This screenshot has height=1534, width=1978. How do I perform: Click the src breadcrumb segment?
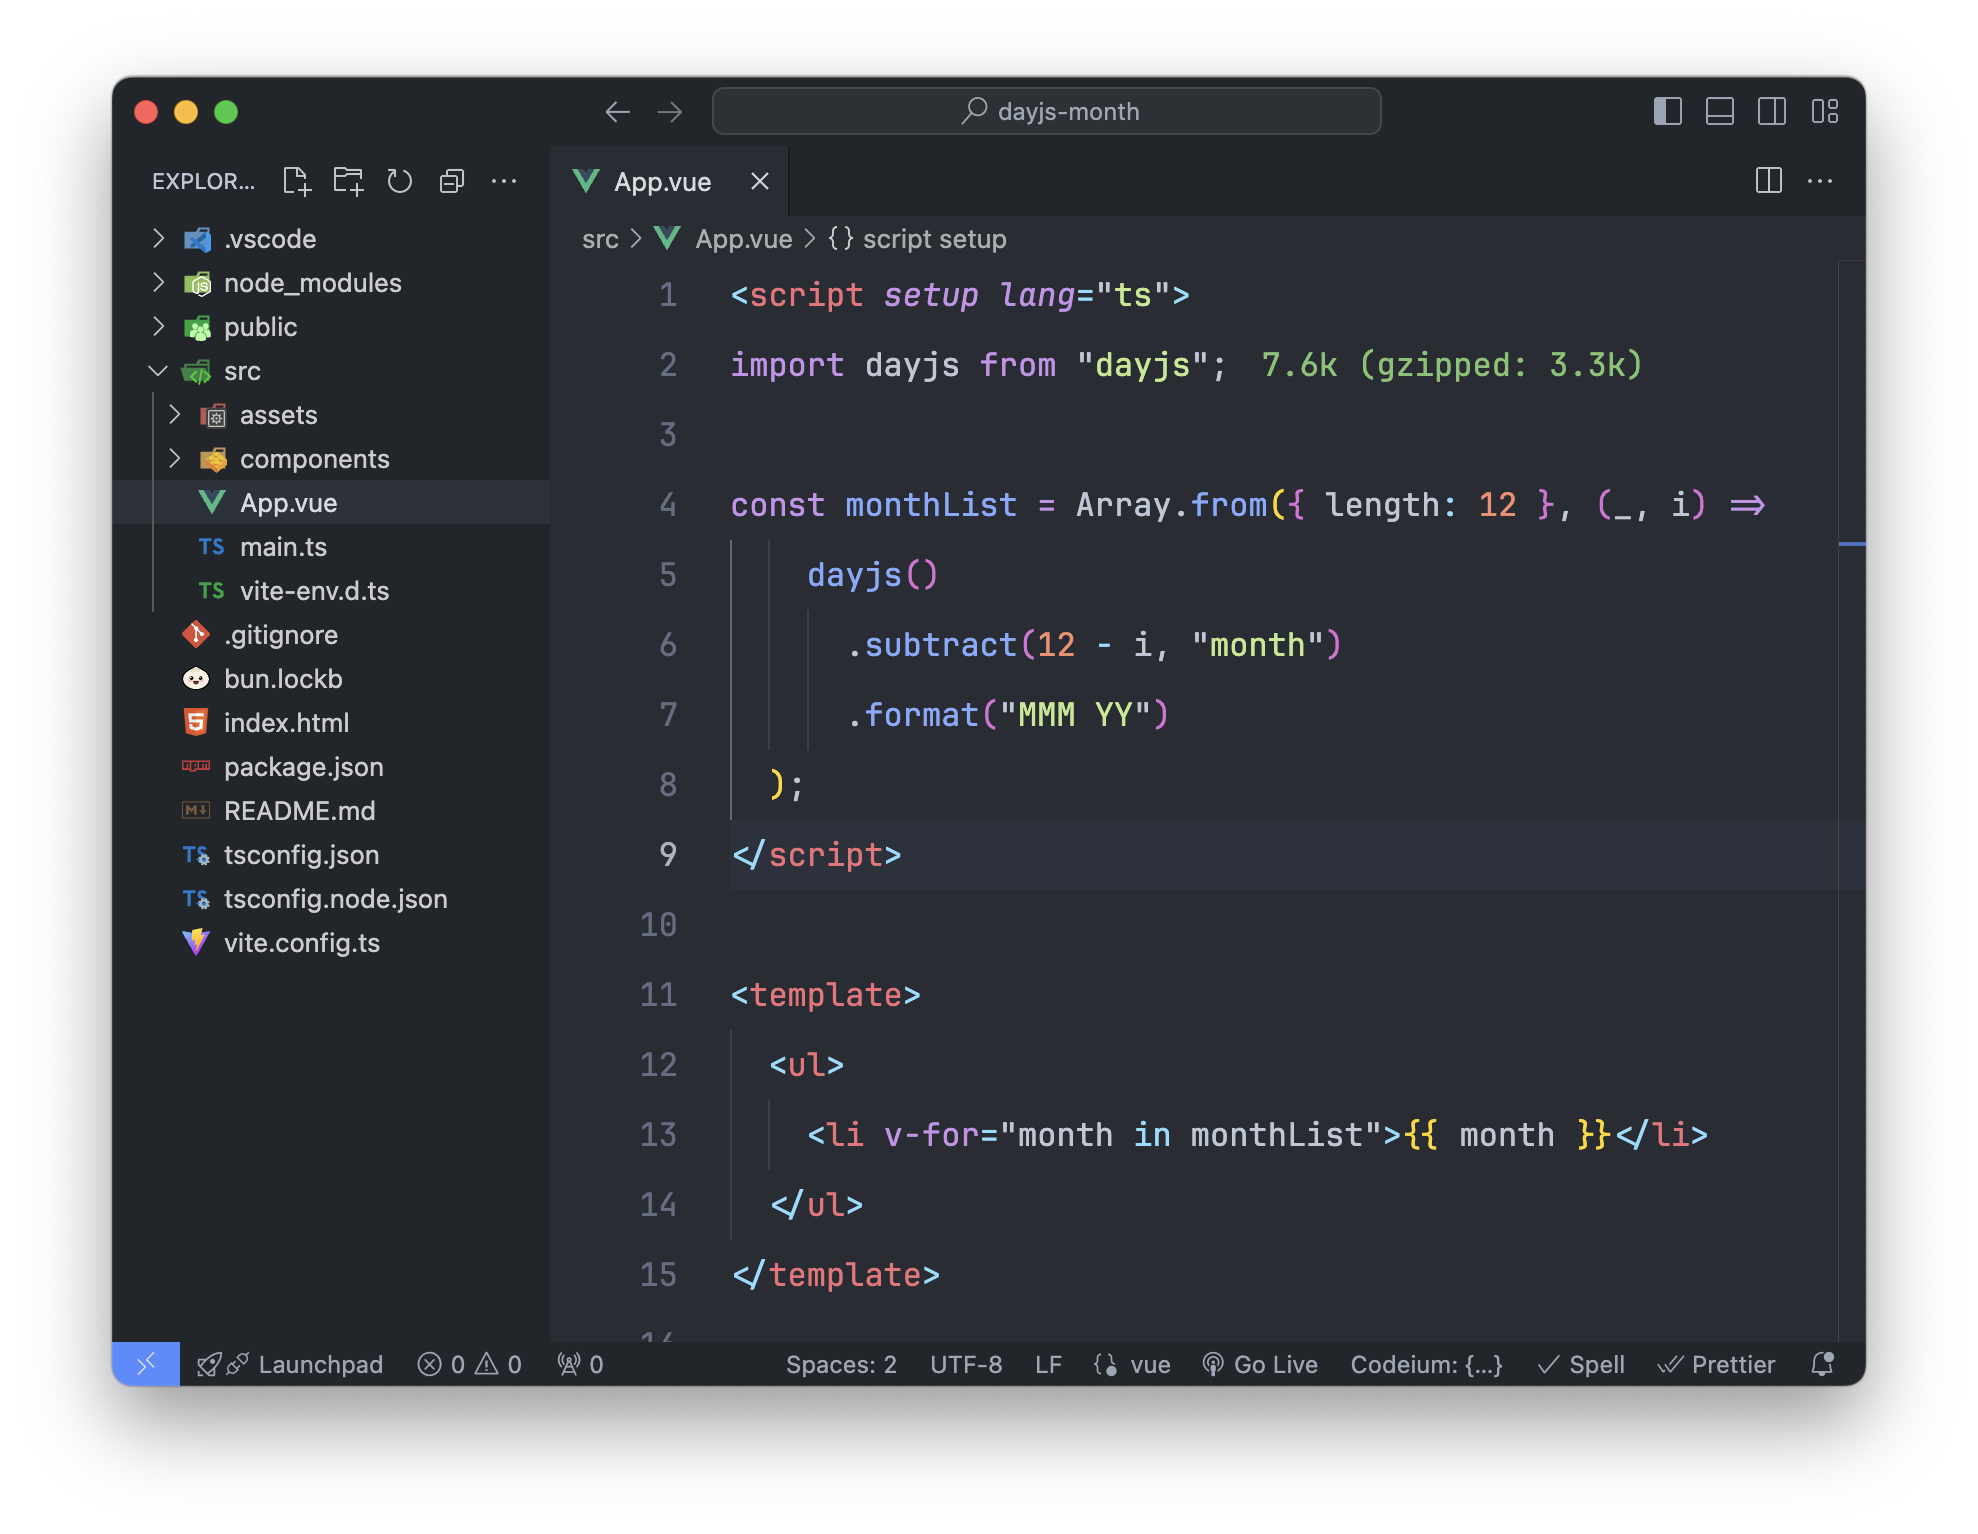click(600, 239)
